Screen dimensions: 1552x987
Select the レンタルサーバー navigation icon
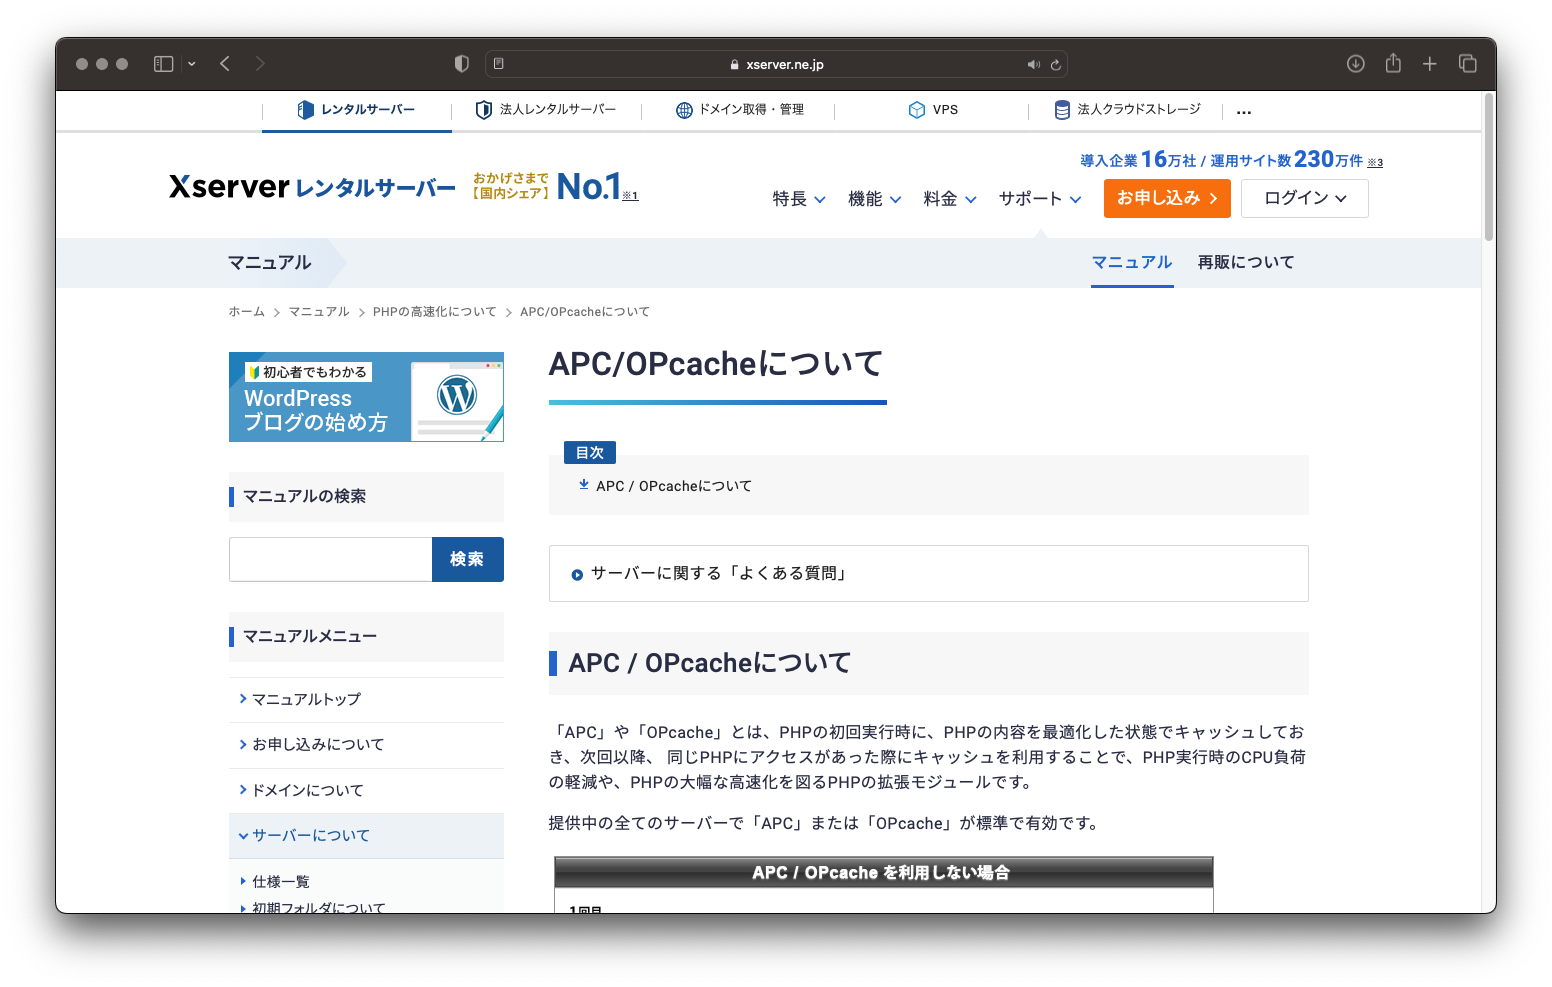[x=305, y=110]
